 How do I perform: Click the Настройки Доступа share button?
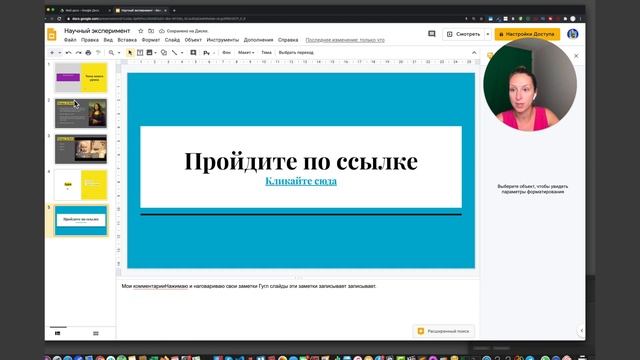coord(527,34)
